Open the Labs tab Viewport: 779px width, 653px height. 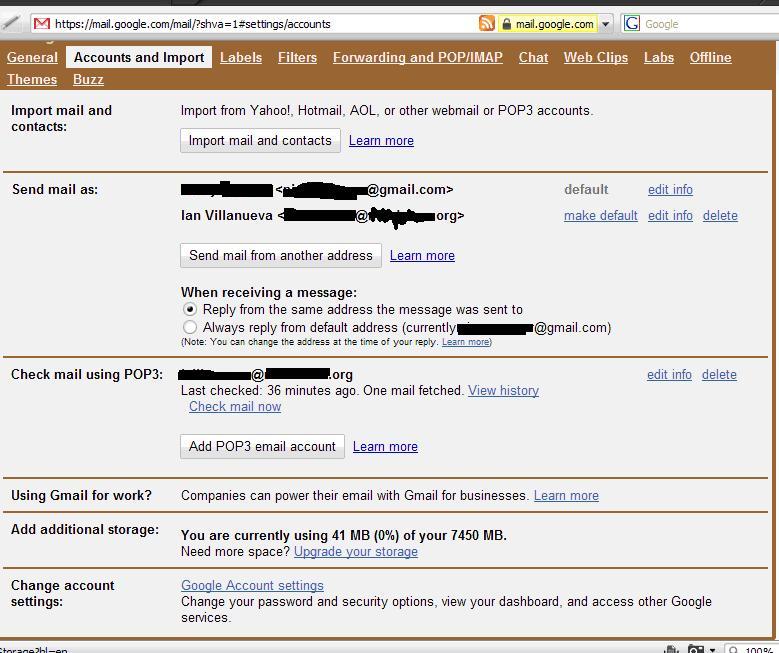tap(659, 57)
